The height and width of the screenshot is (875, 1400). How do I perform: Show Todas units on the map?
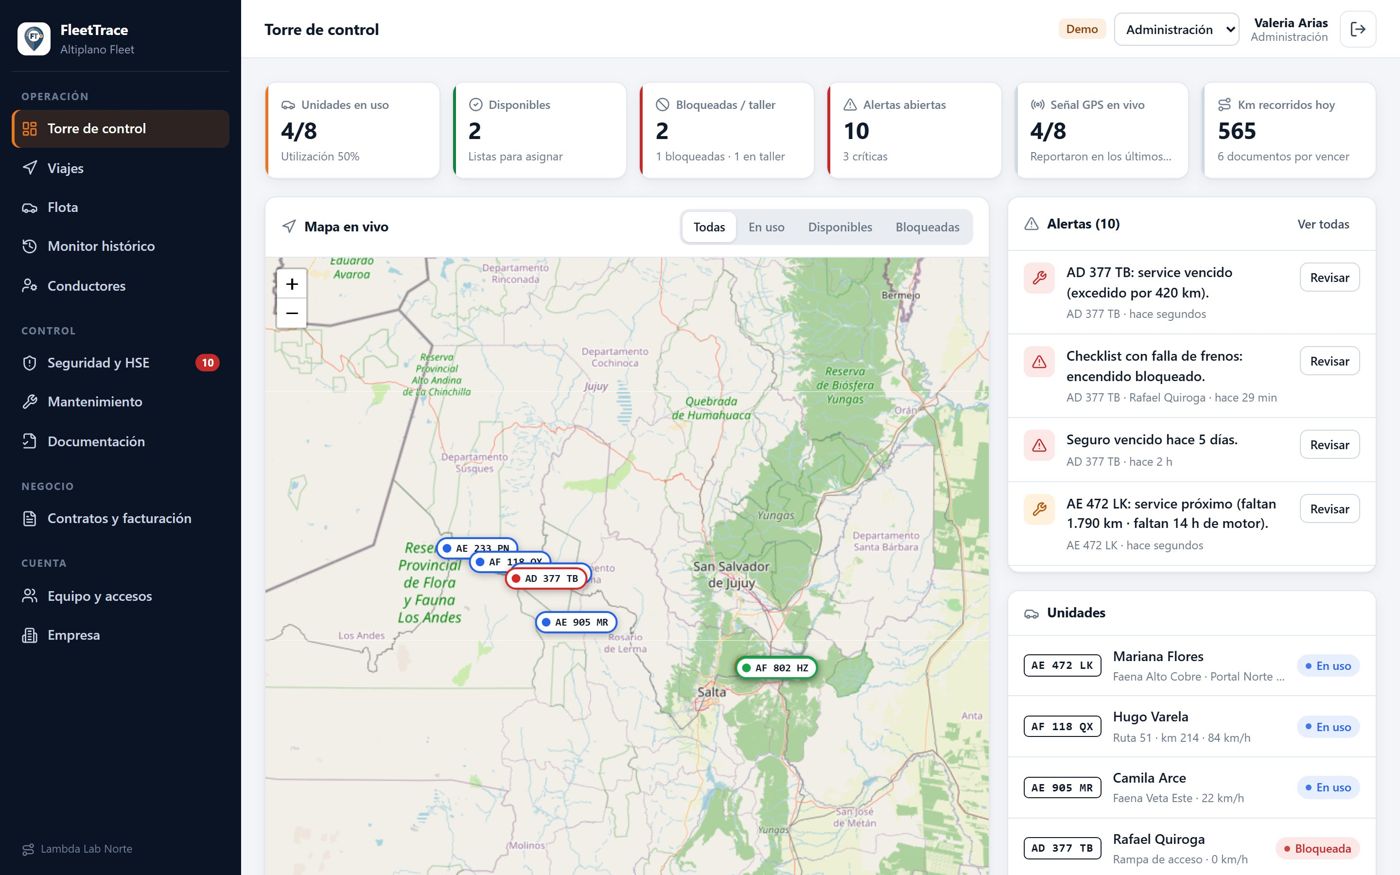click(709, 227)
